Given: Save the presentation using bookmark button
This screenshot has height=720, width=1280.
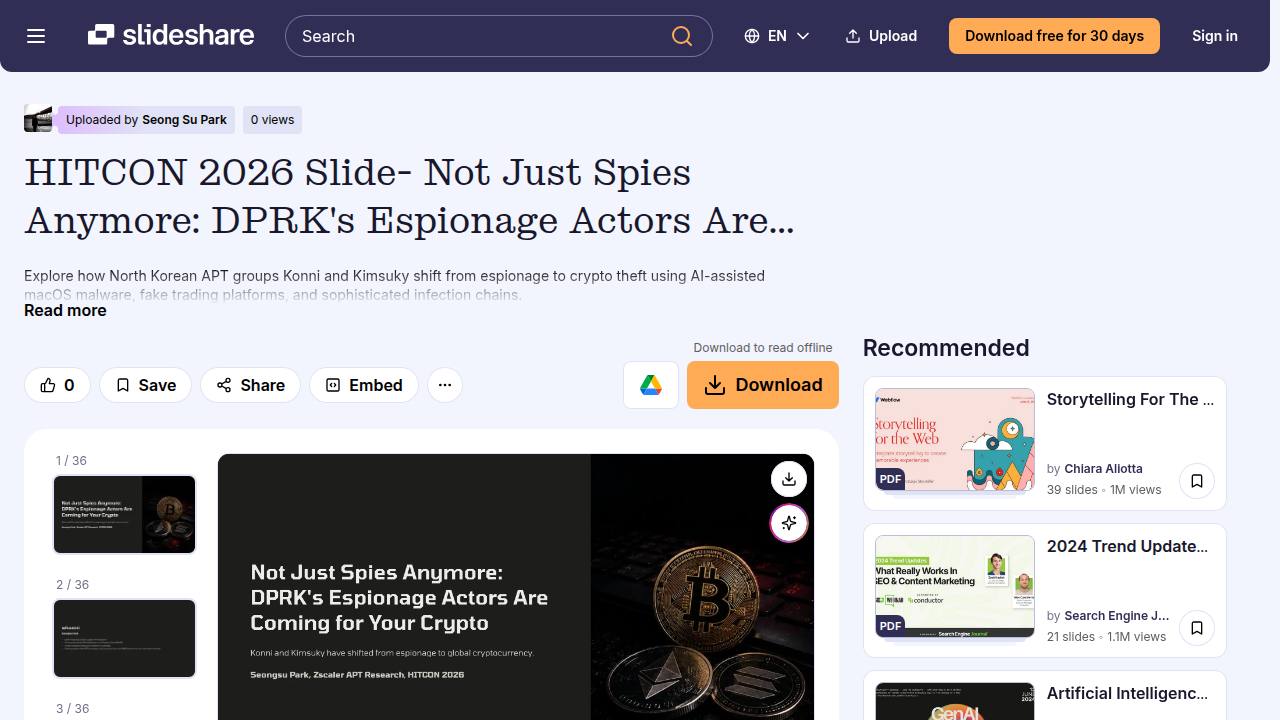Looking at the screenshot, I should [x=145, y=385].
